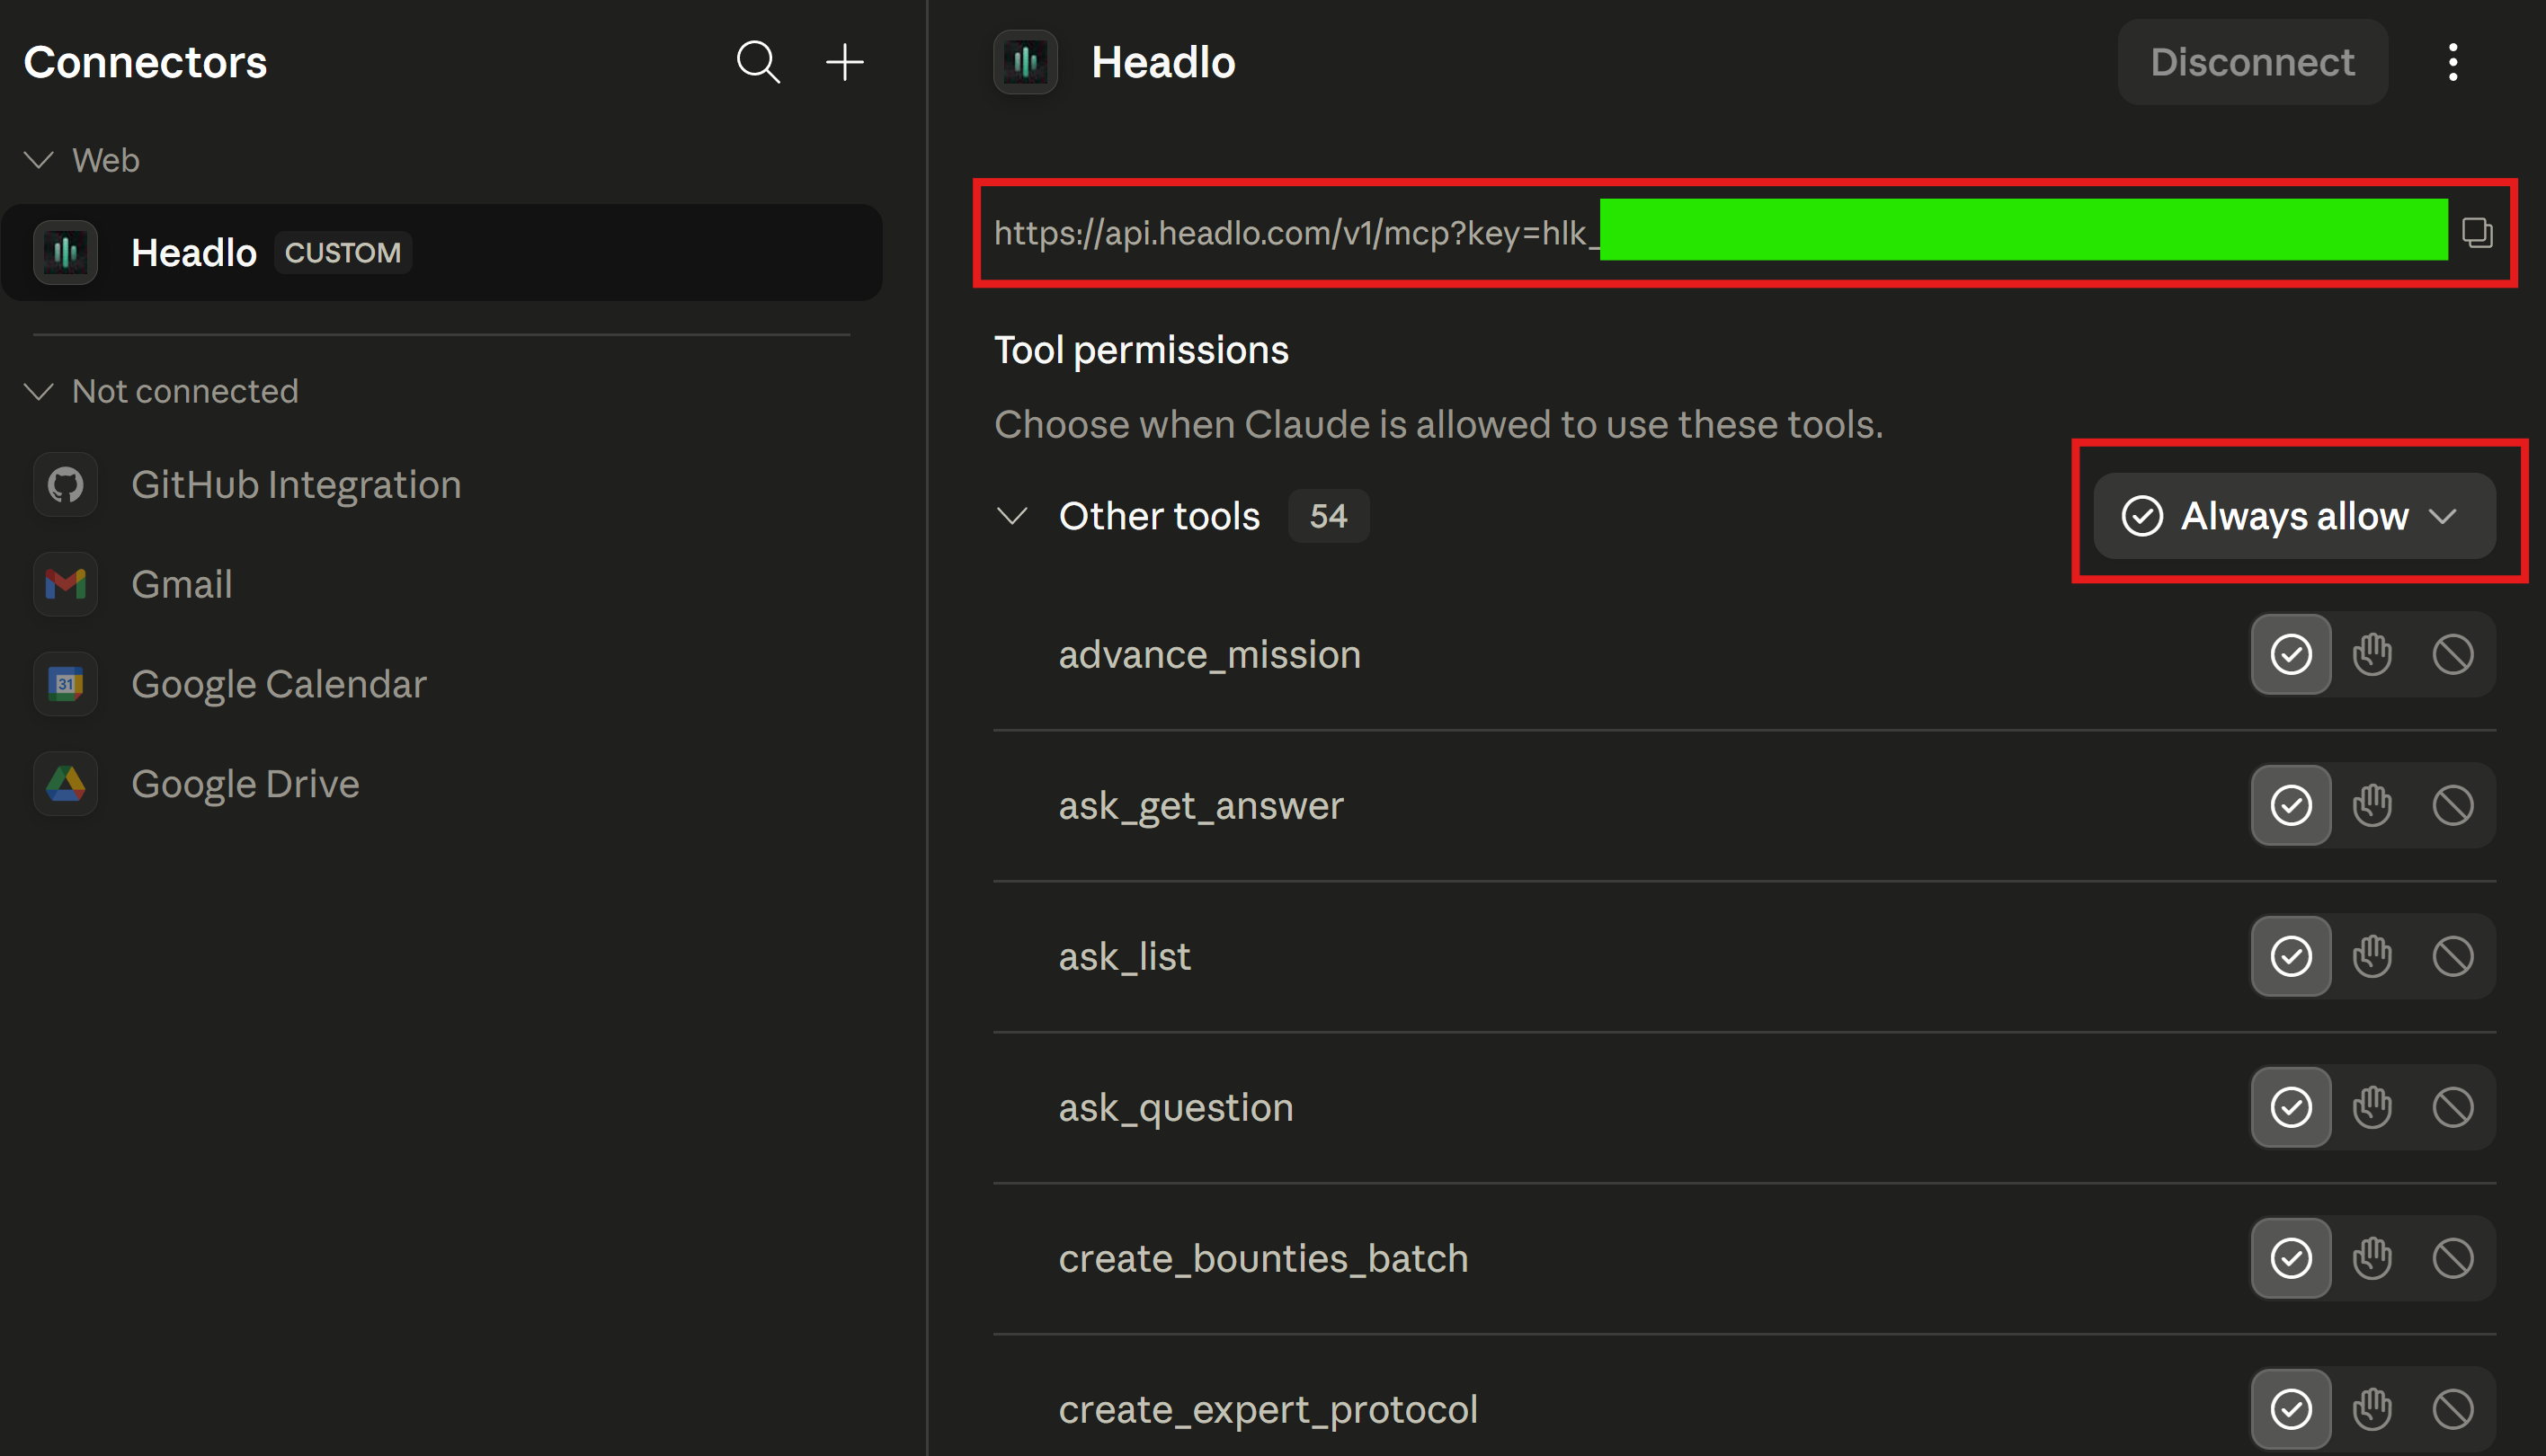2546x1456 pixels.
Task: Set ask_question to always allow
Action: point(2291,1108)
